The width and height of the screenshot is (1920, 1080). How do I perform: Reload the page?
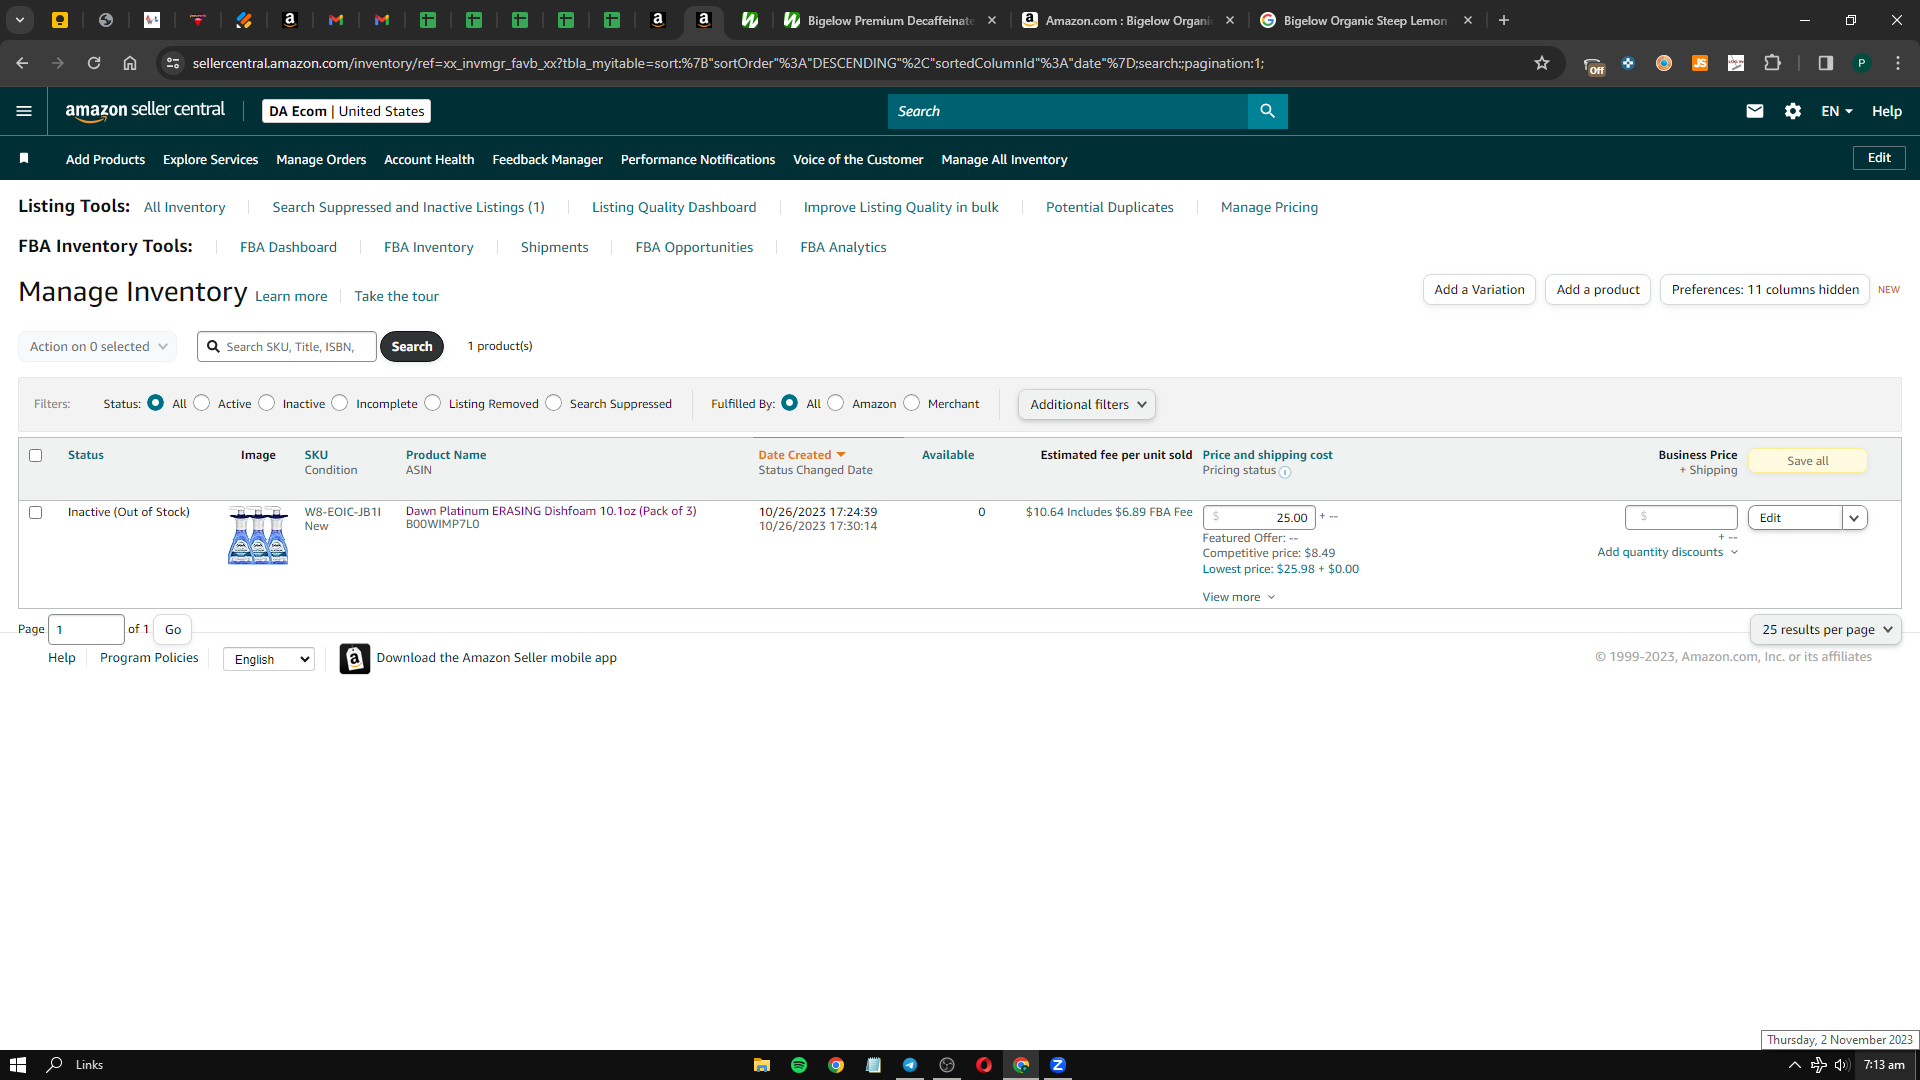point(94,63)
